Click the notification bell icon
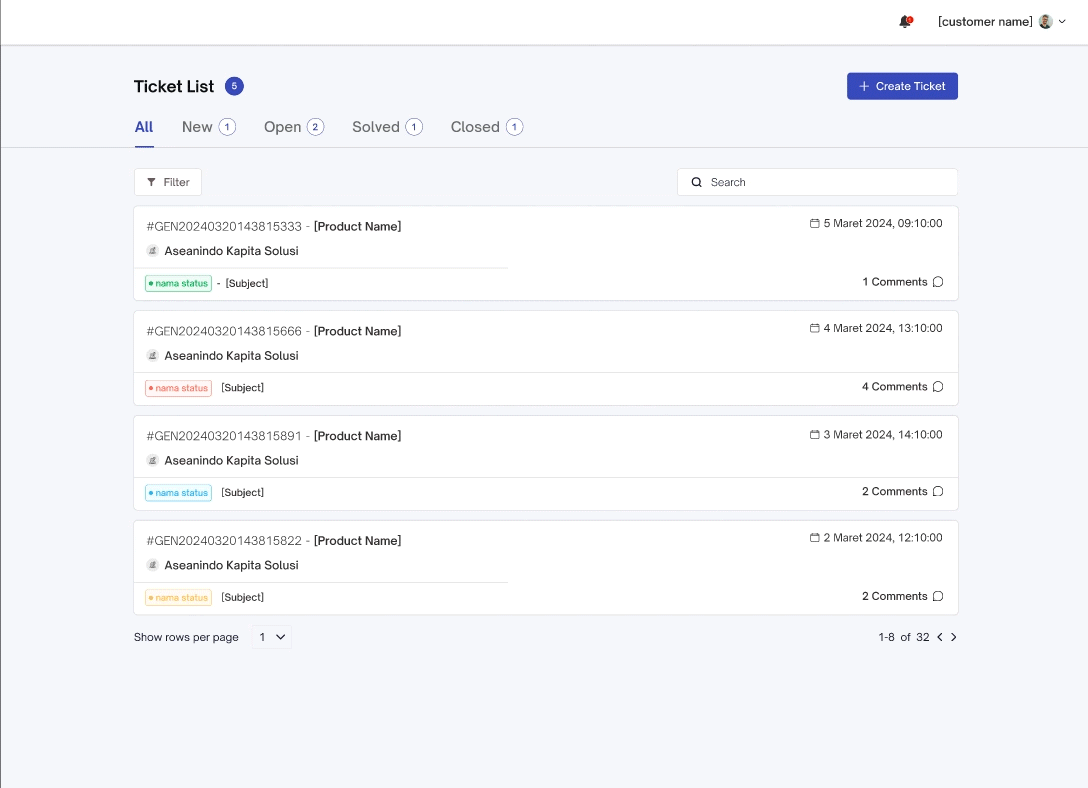Screen dimensions: 1088x788 [905, 22]
